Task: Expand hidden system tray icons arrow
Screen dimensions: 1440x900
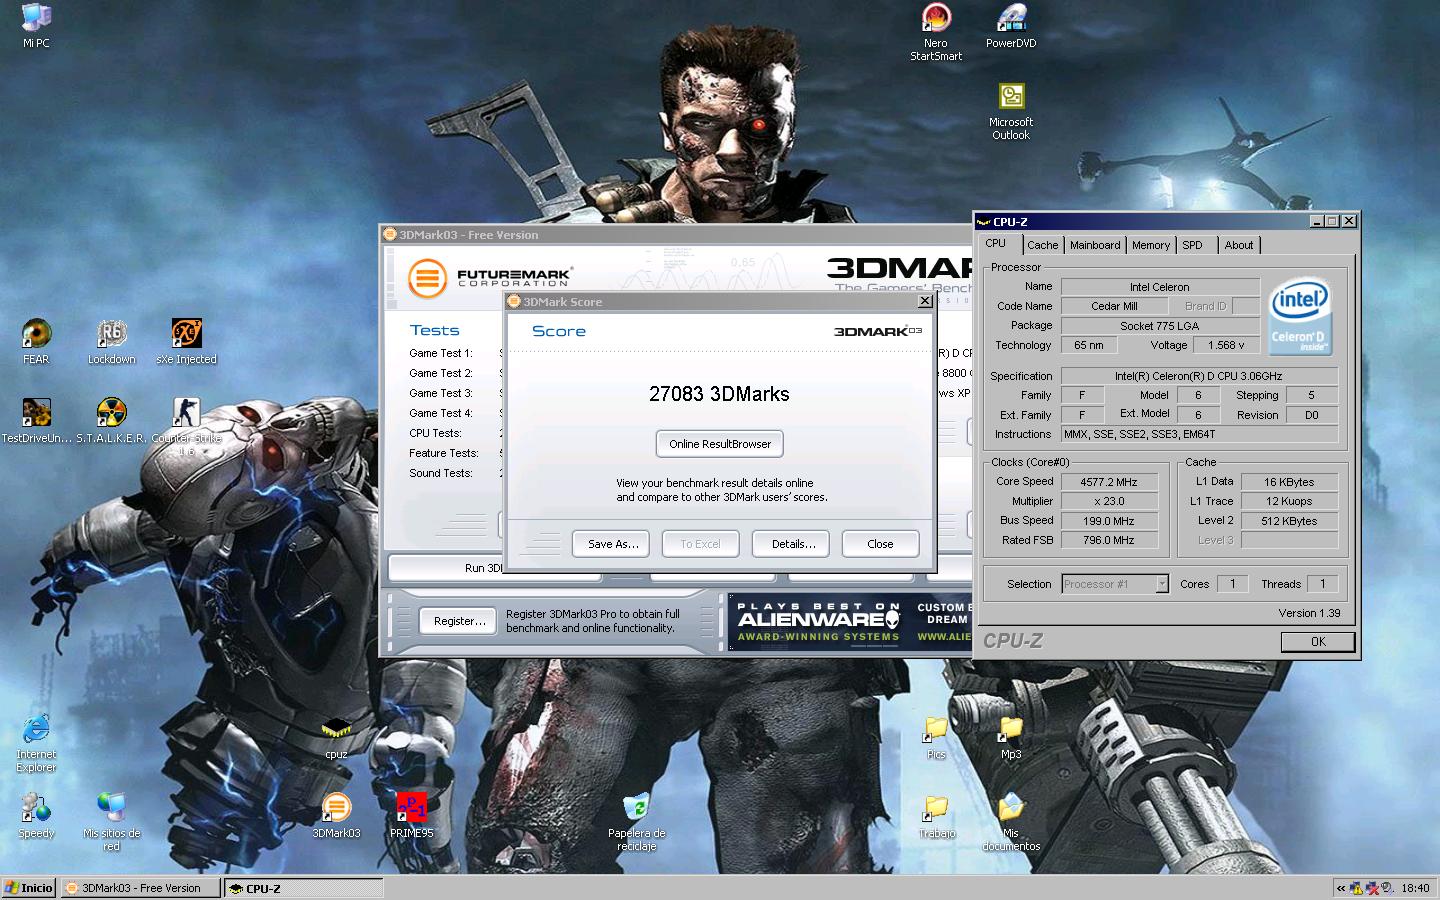Action: [x=1341, y=888]
